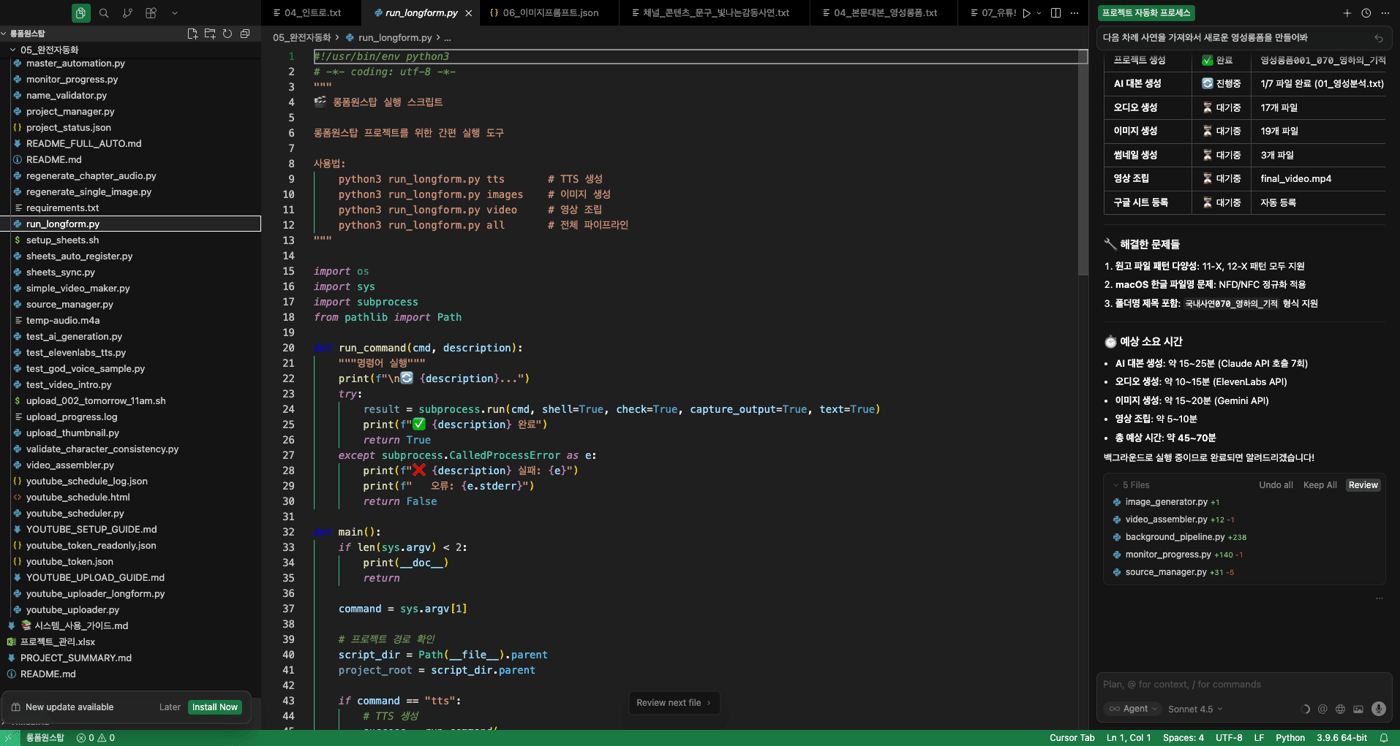Refresh the file explorer
This screenshot has width=1400, height=746.
click(x=227, y=34)
